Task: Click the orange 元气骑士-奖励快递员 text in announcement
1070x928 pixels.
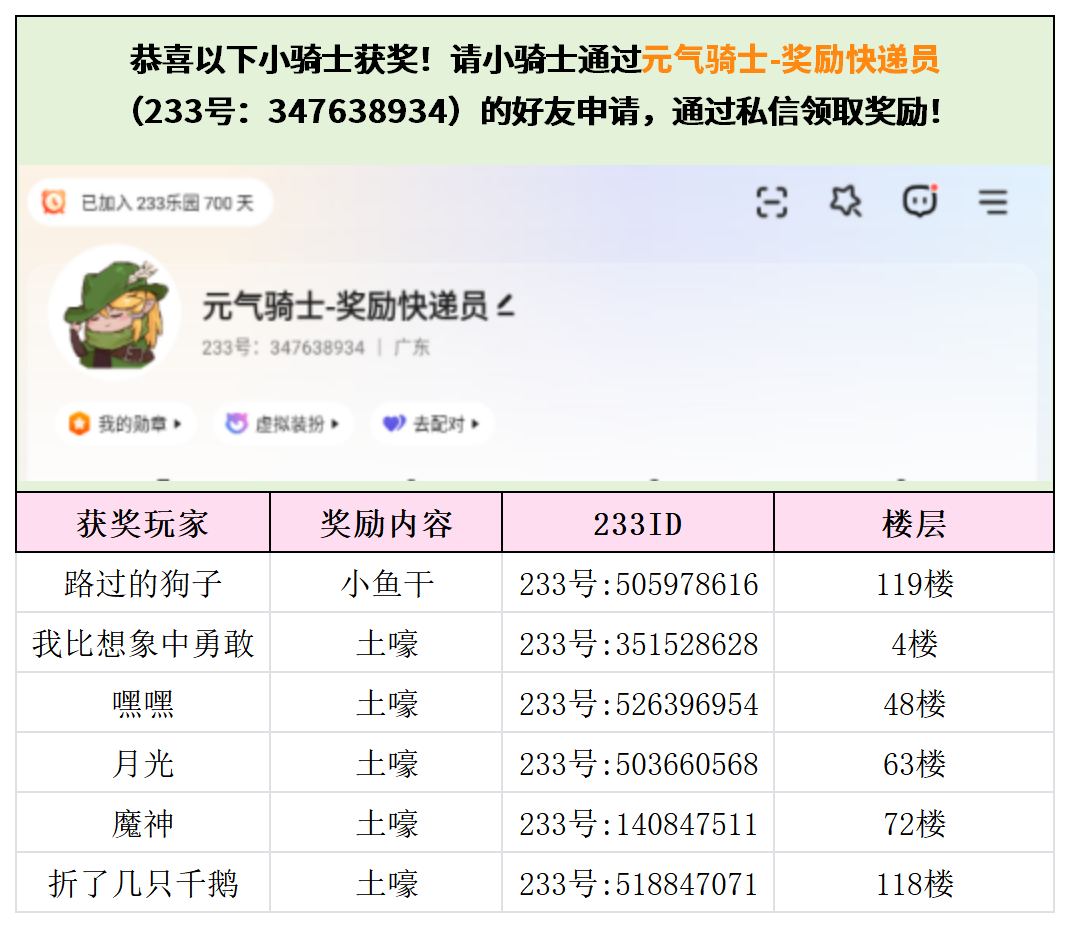Action: [790, 60]
